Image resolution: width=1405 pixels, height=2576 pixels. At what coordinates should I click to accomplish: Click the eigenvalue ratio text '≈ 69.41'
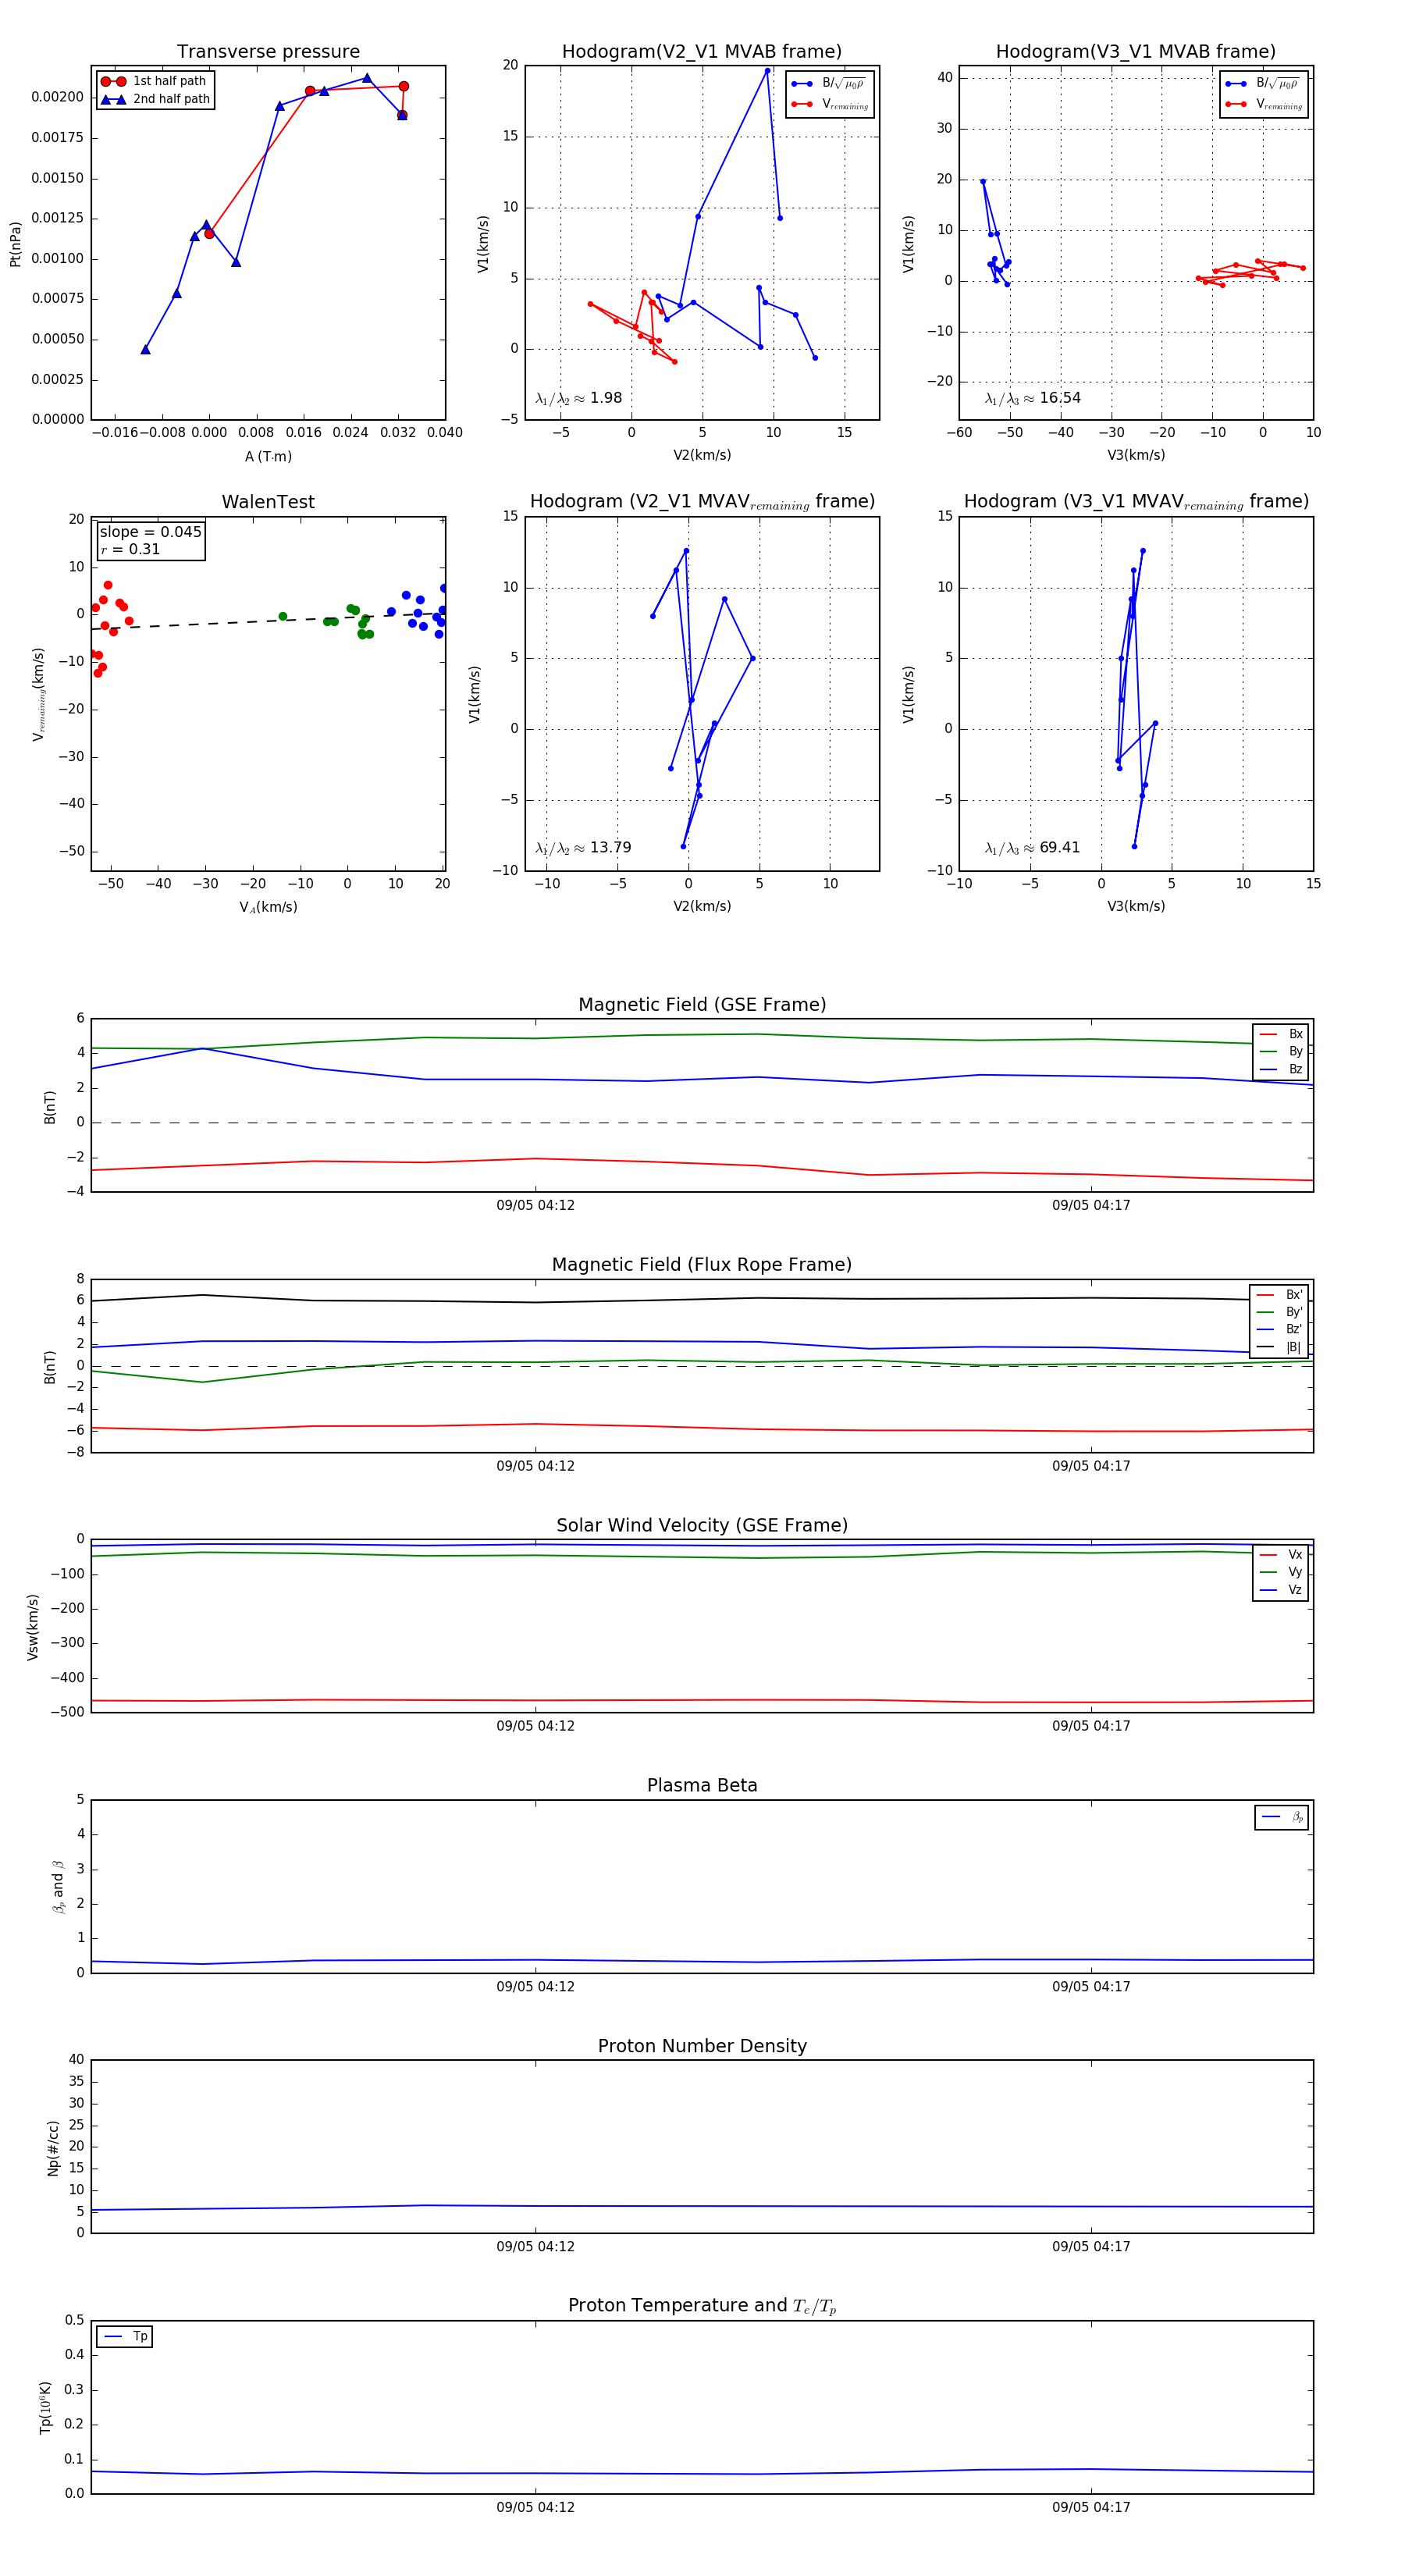[x=1051, y=848]
